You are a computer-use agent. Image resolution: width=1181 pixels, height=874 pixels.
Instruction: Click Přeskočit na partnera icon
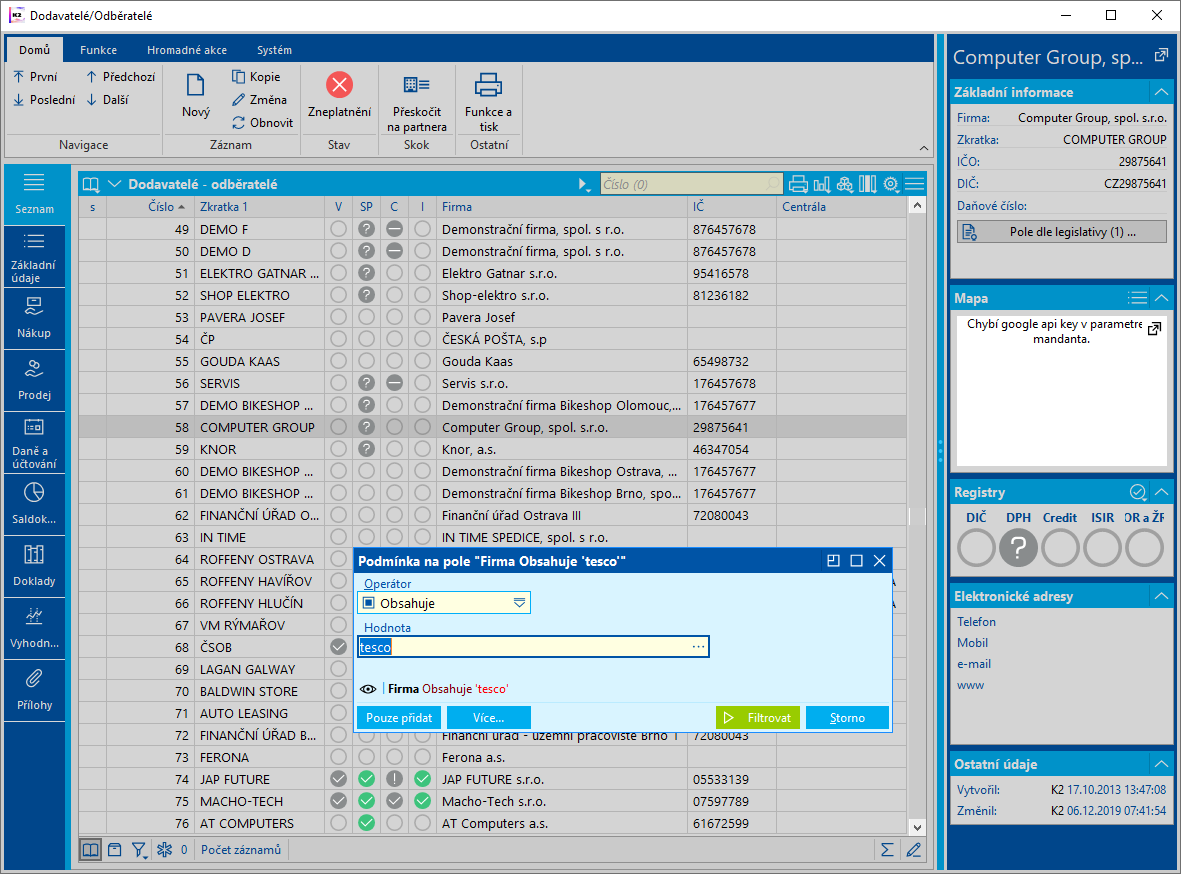tap(416, 85)
